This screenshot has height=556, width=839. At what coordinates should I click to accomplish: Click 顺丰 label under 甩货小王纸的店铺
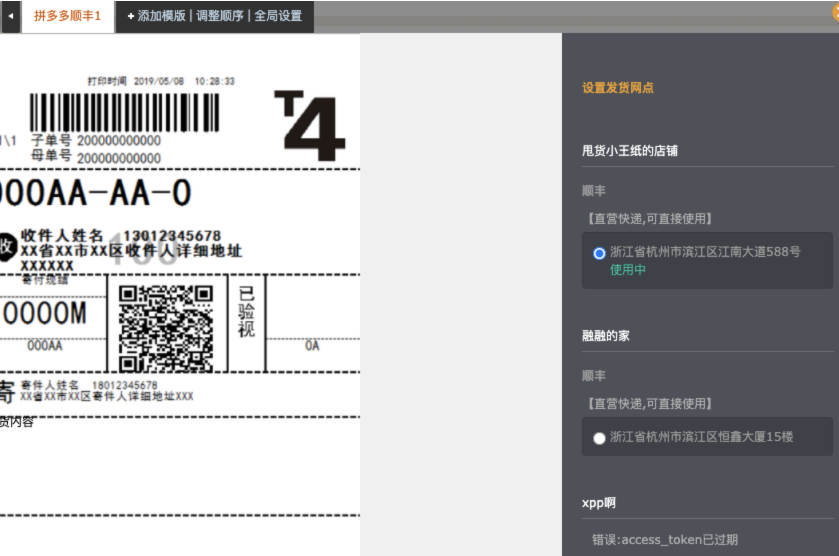593,191
